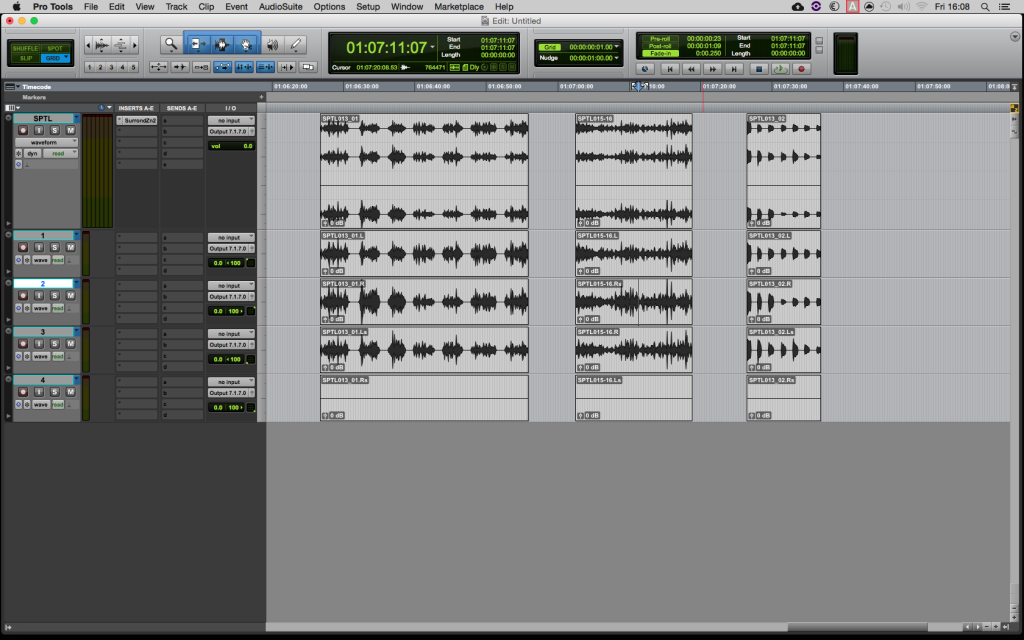Toggle the Fade-in button
The image size is (1024, 640).
[x=660, y=54]
